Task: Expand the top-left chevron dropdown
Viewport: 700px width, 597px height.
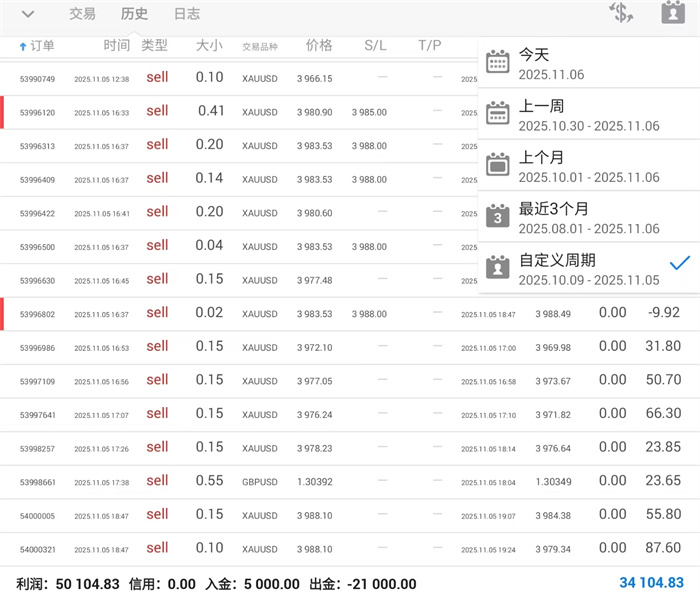Action: (28, 14)
